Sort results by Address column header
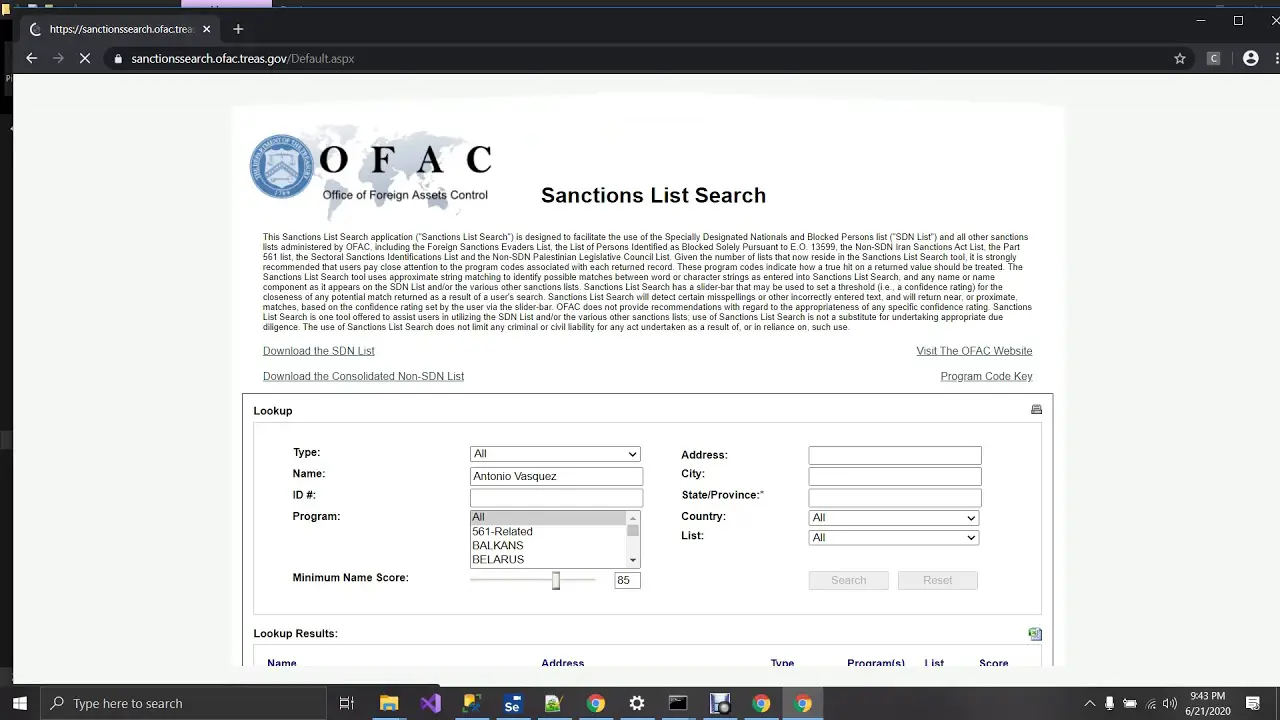This screenshot has height=720, width=1280. (562, 663)
